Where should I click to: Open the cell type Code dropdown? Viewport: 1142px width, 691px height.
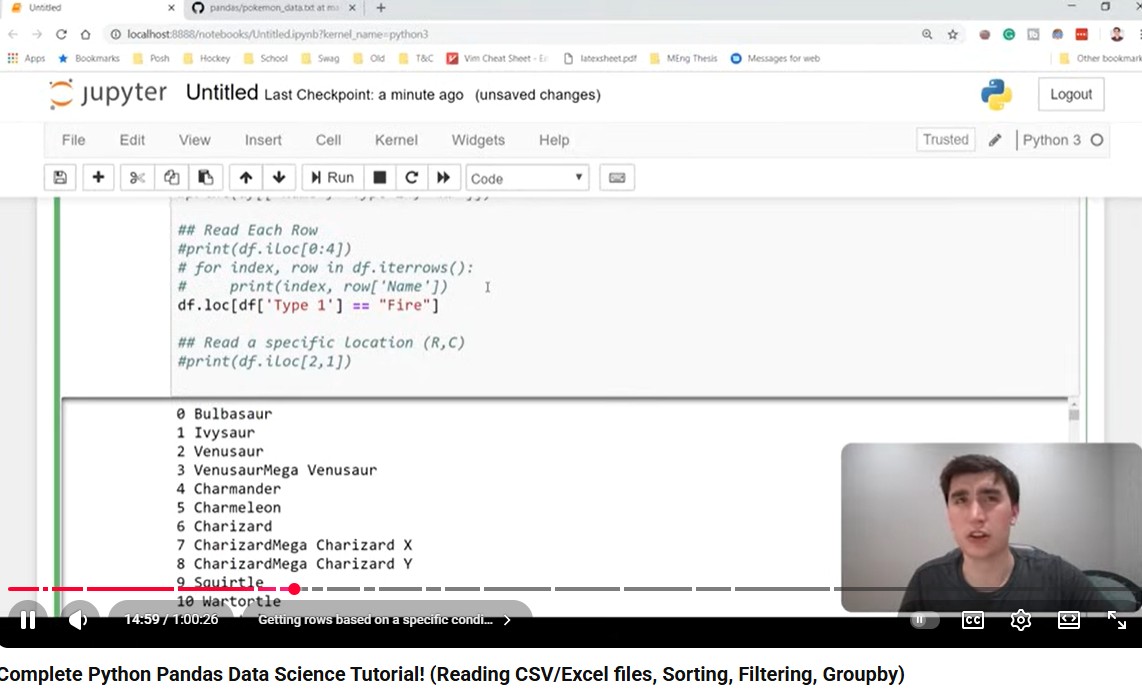527,178
